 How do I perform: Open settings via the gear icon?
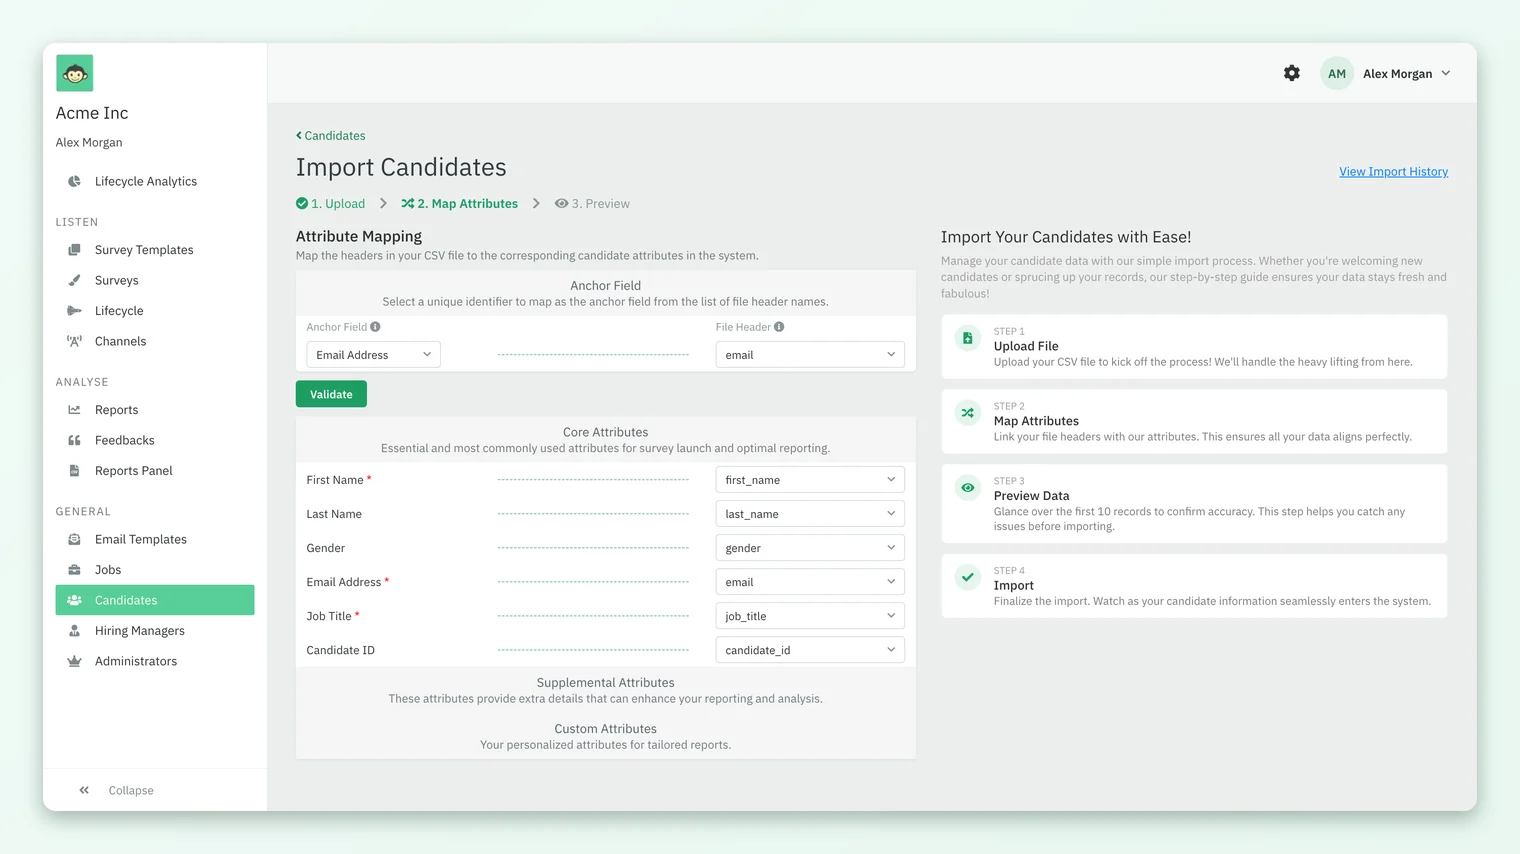point(1292,73)
